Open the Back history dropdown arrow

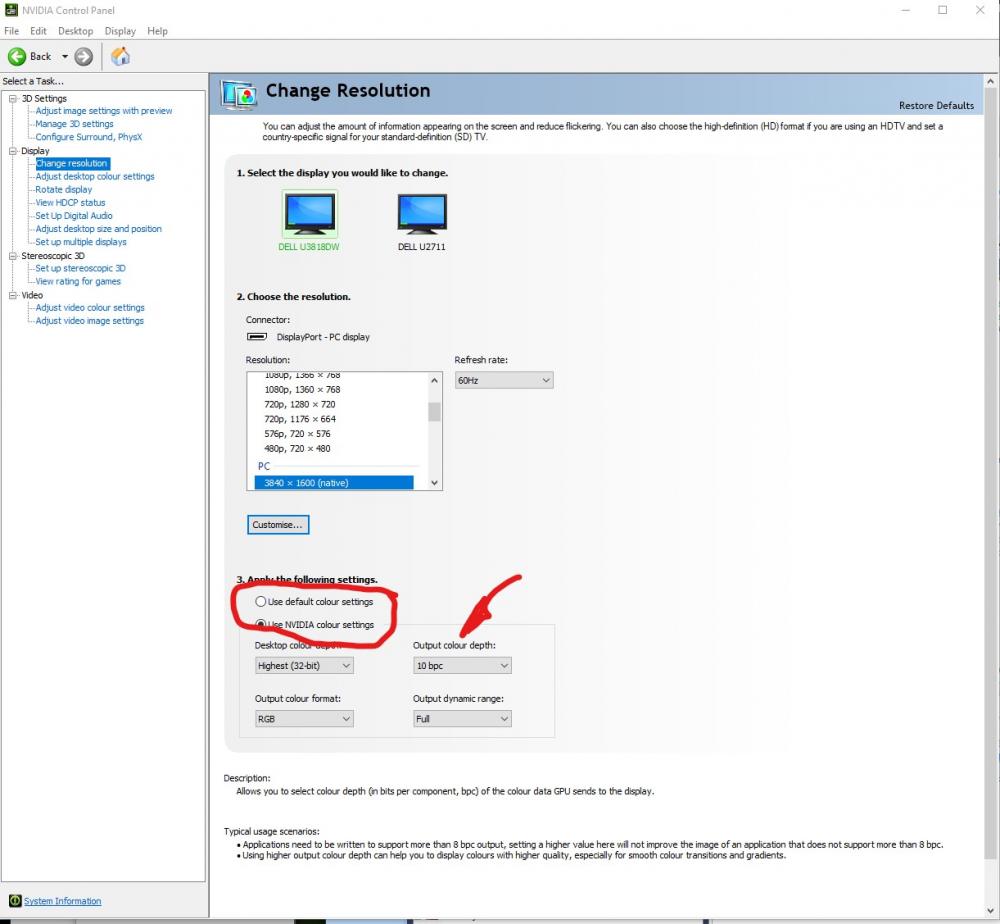[x=64, y=57]
